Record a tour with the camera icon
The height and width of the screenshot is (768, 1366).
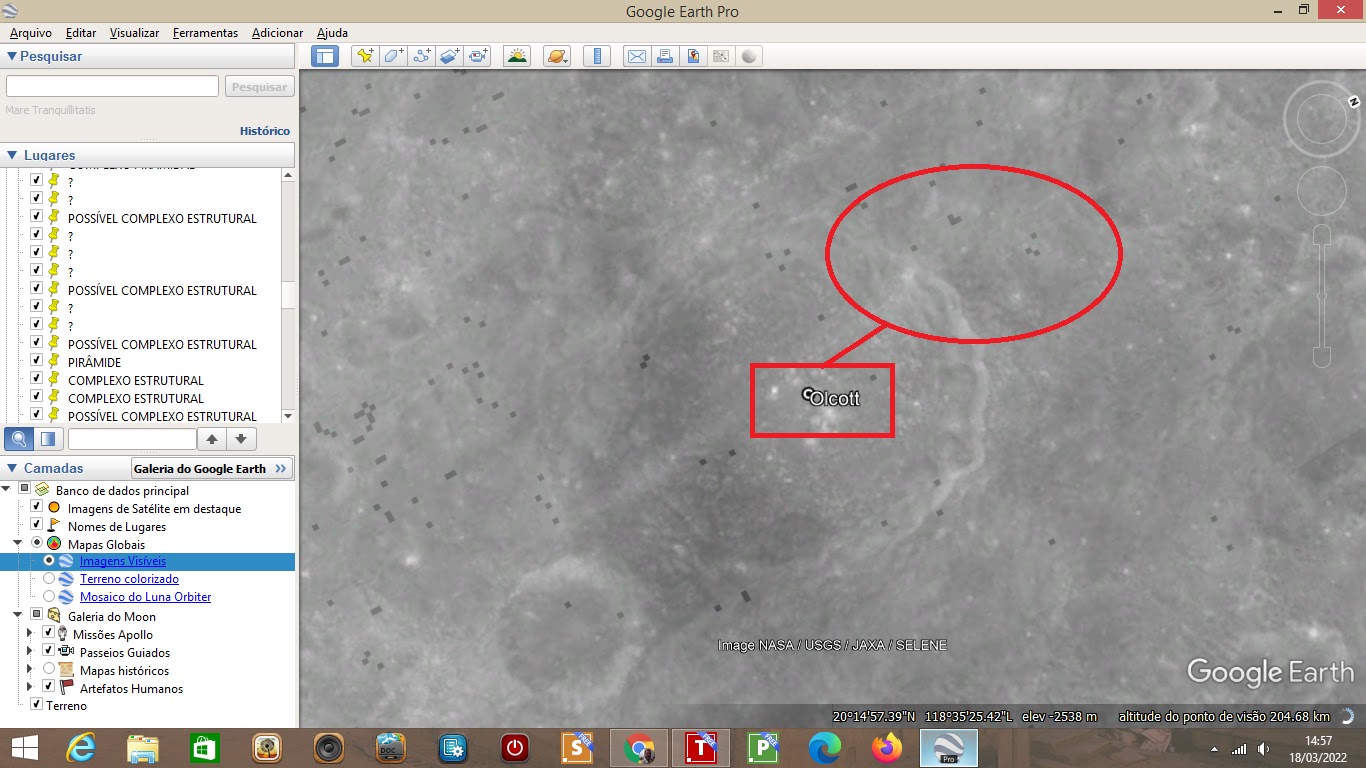tap(478, 56)
